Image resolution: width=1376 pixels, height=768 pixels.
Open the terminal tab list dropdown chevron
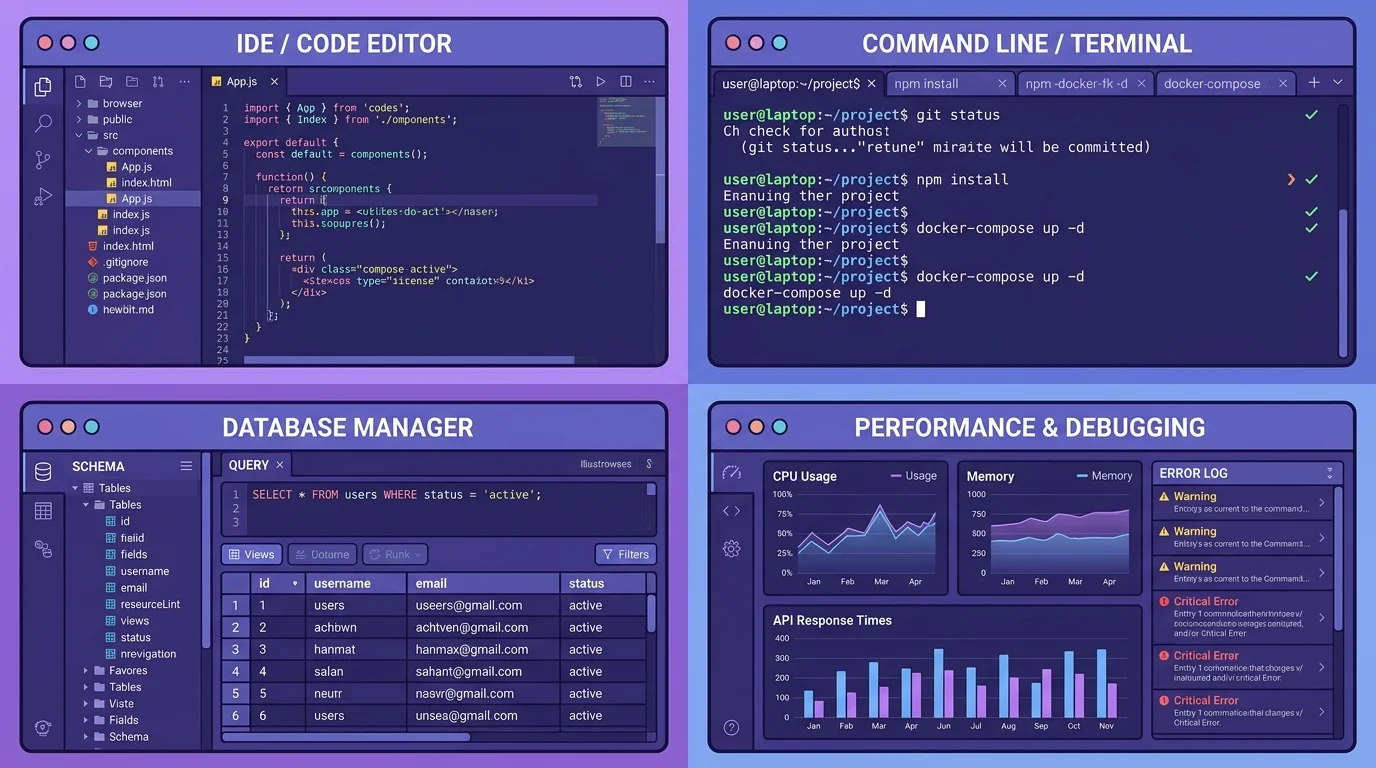coord(1337,83)
